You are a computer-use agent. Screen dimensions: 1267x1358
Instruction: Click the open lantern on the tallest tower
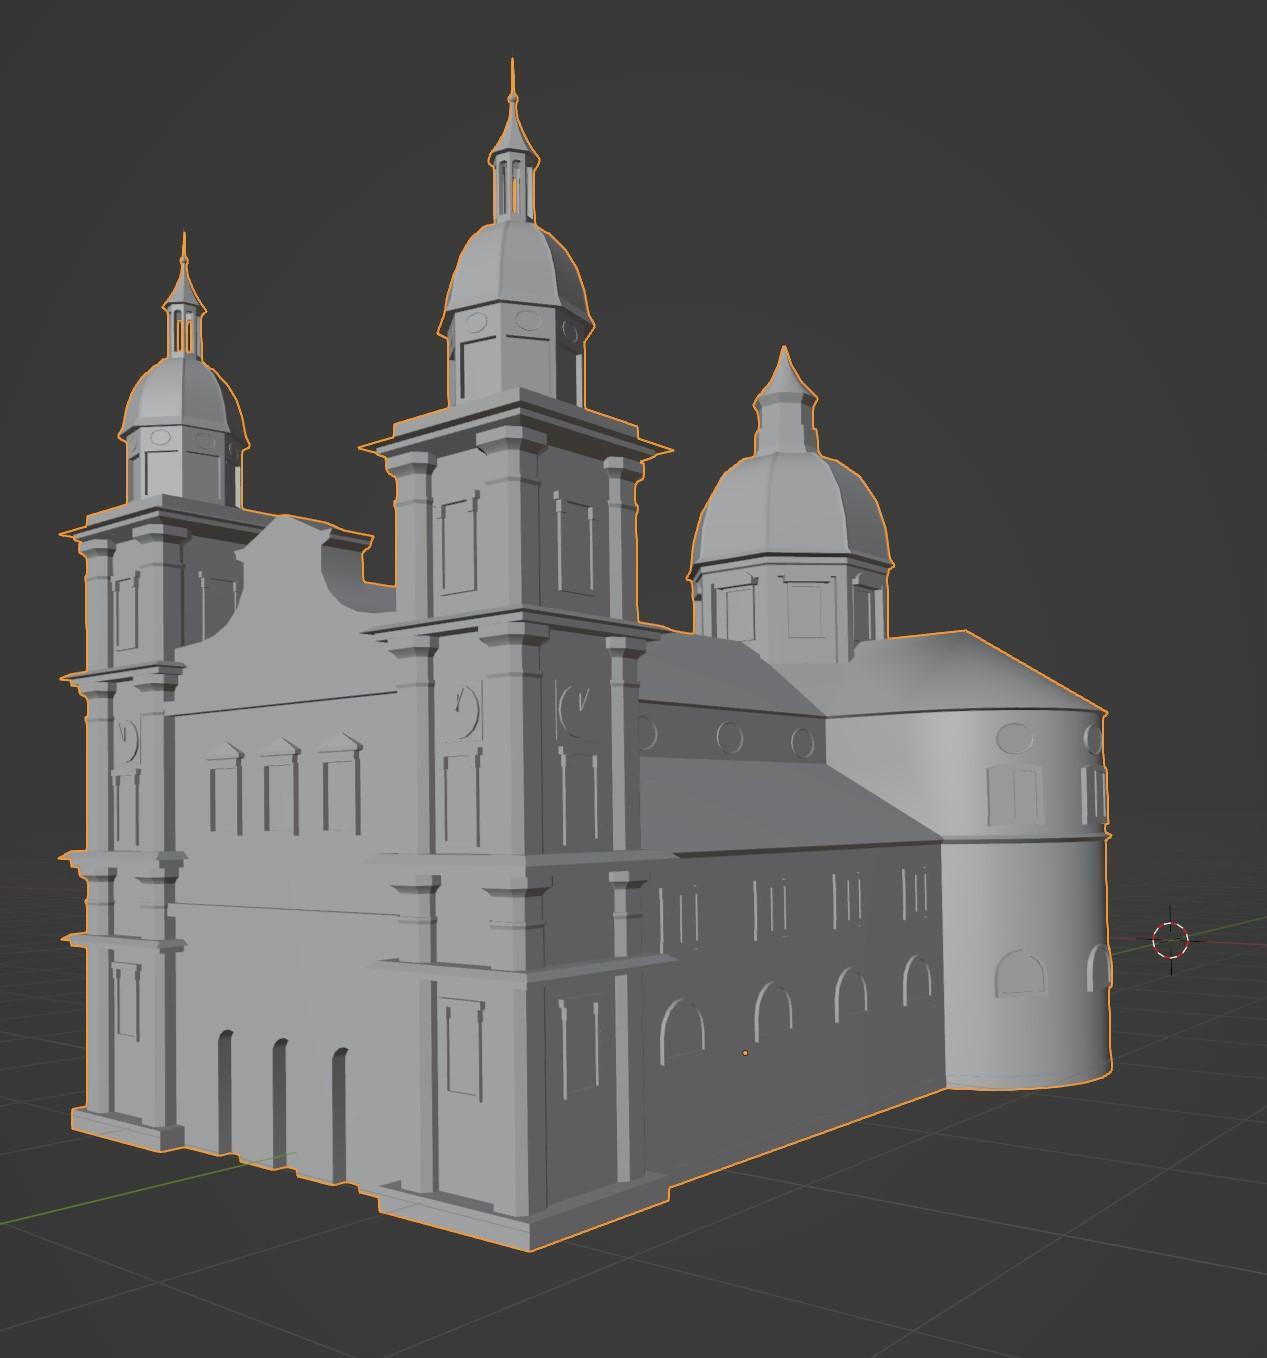click(x=513, y=185)
